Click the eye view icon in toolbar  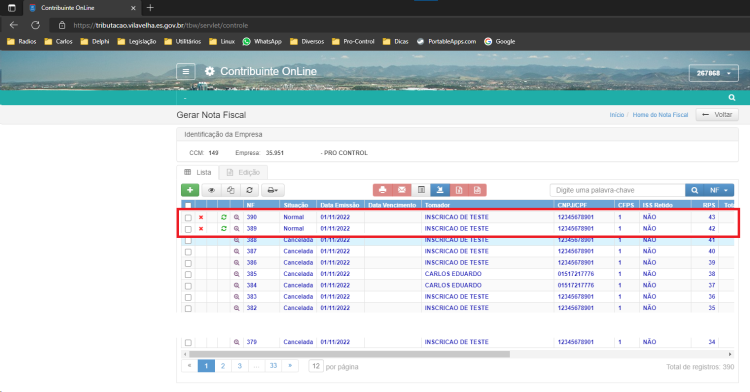point(211,190)
